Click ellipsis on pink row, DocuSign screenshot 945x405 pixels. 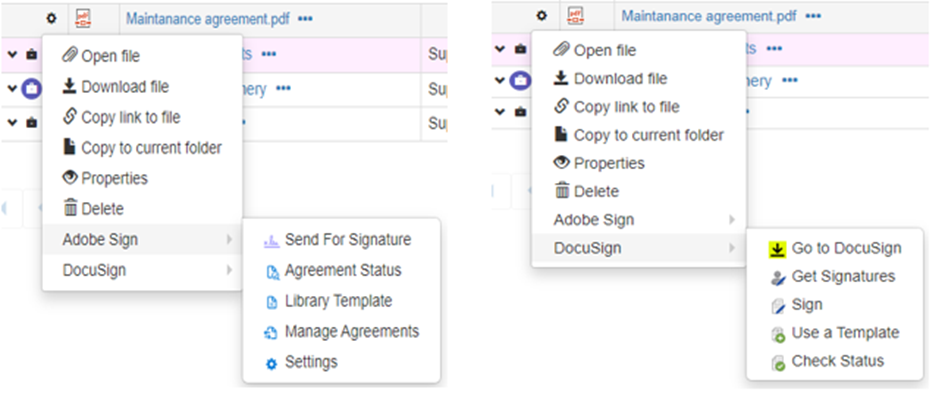coord(774,49)
